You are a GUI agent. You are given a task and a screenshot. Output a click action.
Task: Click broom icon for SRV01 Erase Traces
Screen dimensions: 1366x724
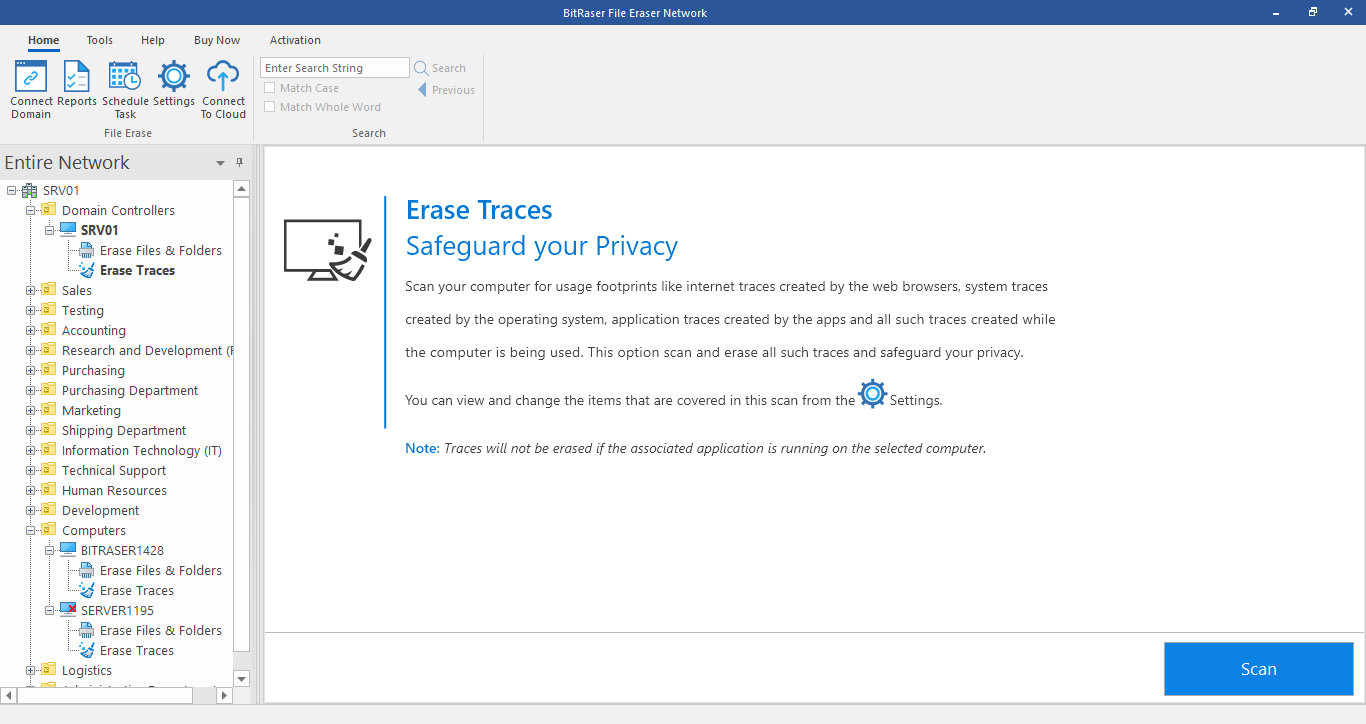tap(87, 270)
